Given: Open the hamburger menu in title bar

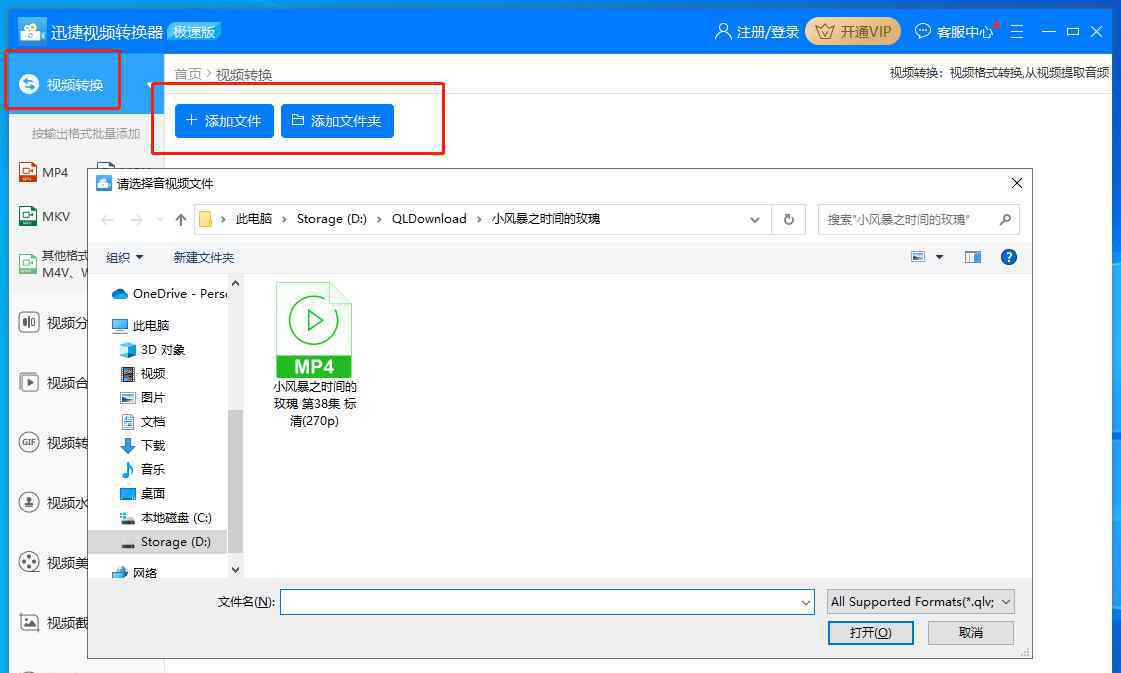Looking at the screenshot, I should coord(1016,32).
